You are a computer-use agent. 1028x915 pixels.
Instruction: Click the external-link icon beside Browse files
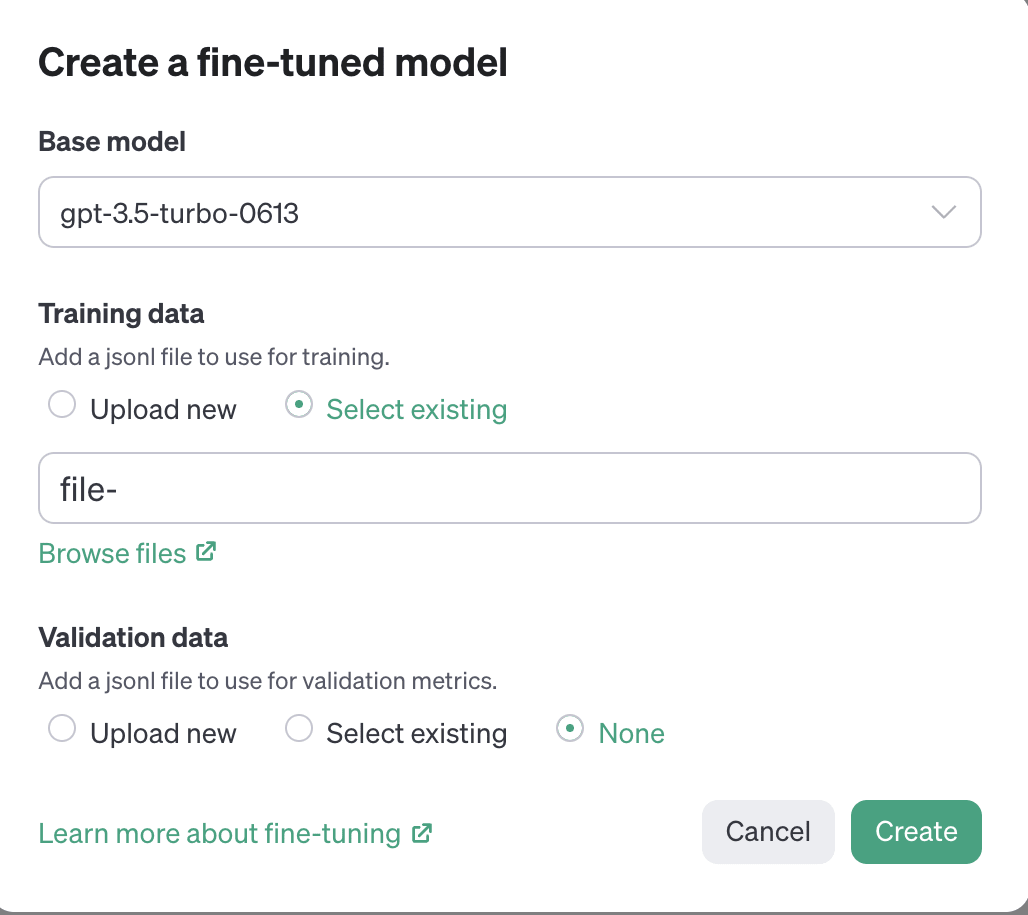tap(206, 552)
